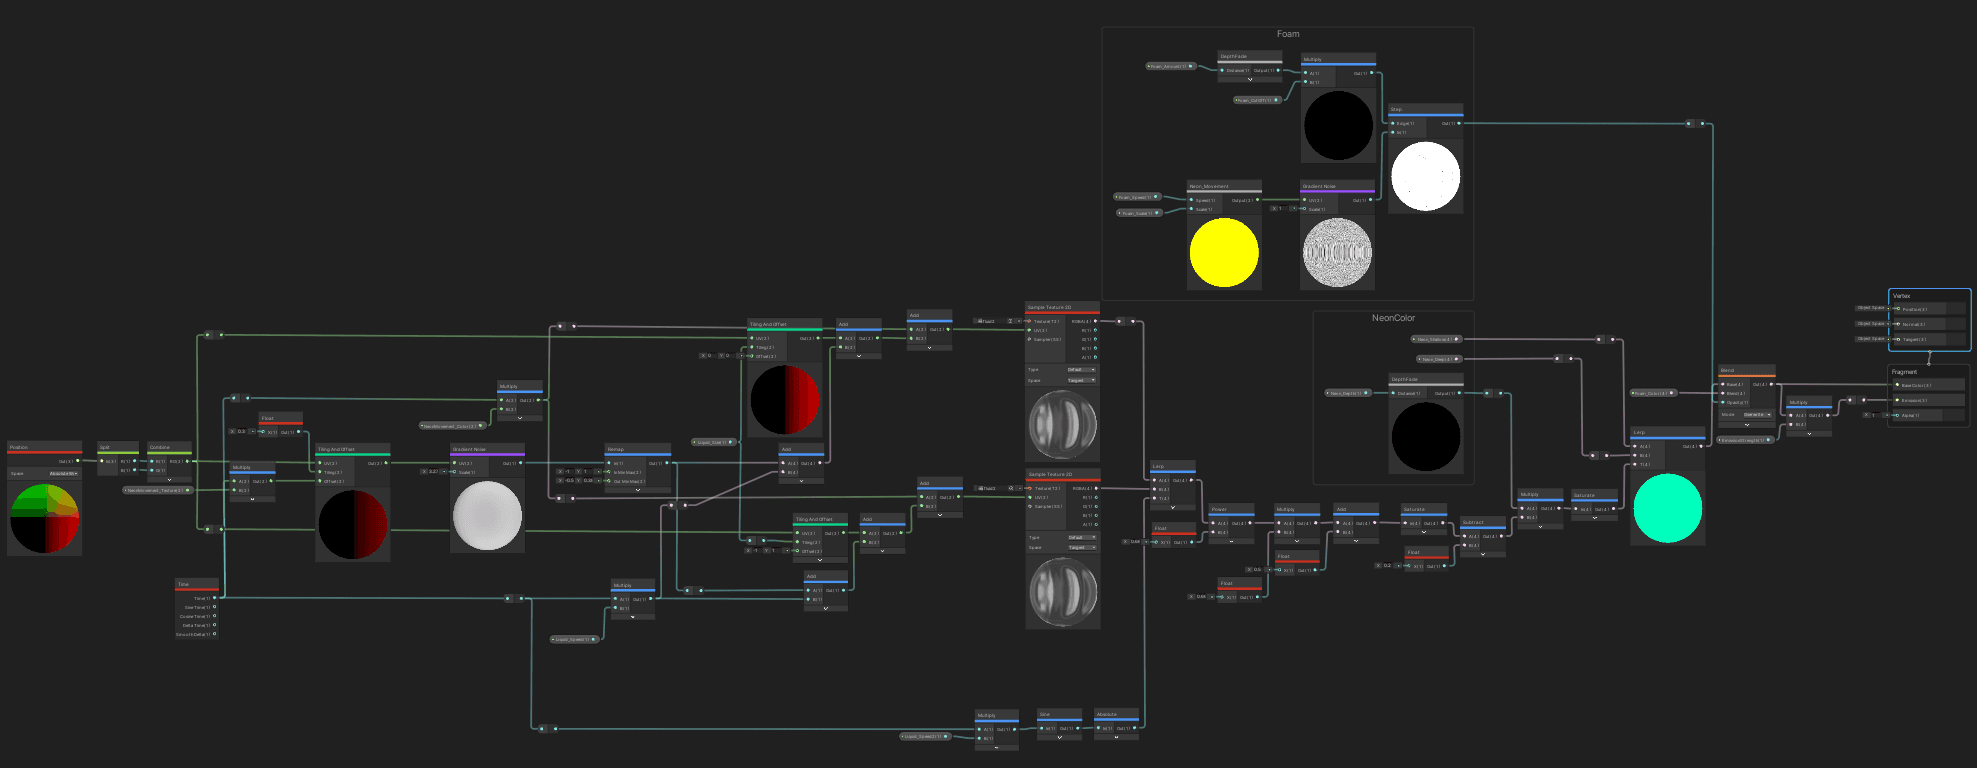Toggle the Combine node's preview chevron
Image resolution: width=1977 pixels, height=768 pixels.
click(169, 479)
